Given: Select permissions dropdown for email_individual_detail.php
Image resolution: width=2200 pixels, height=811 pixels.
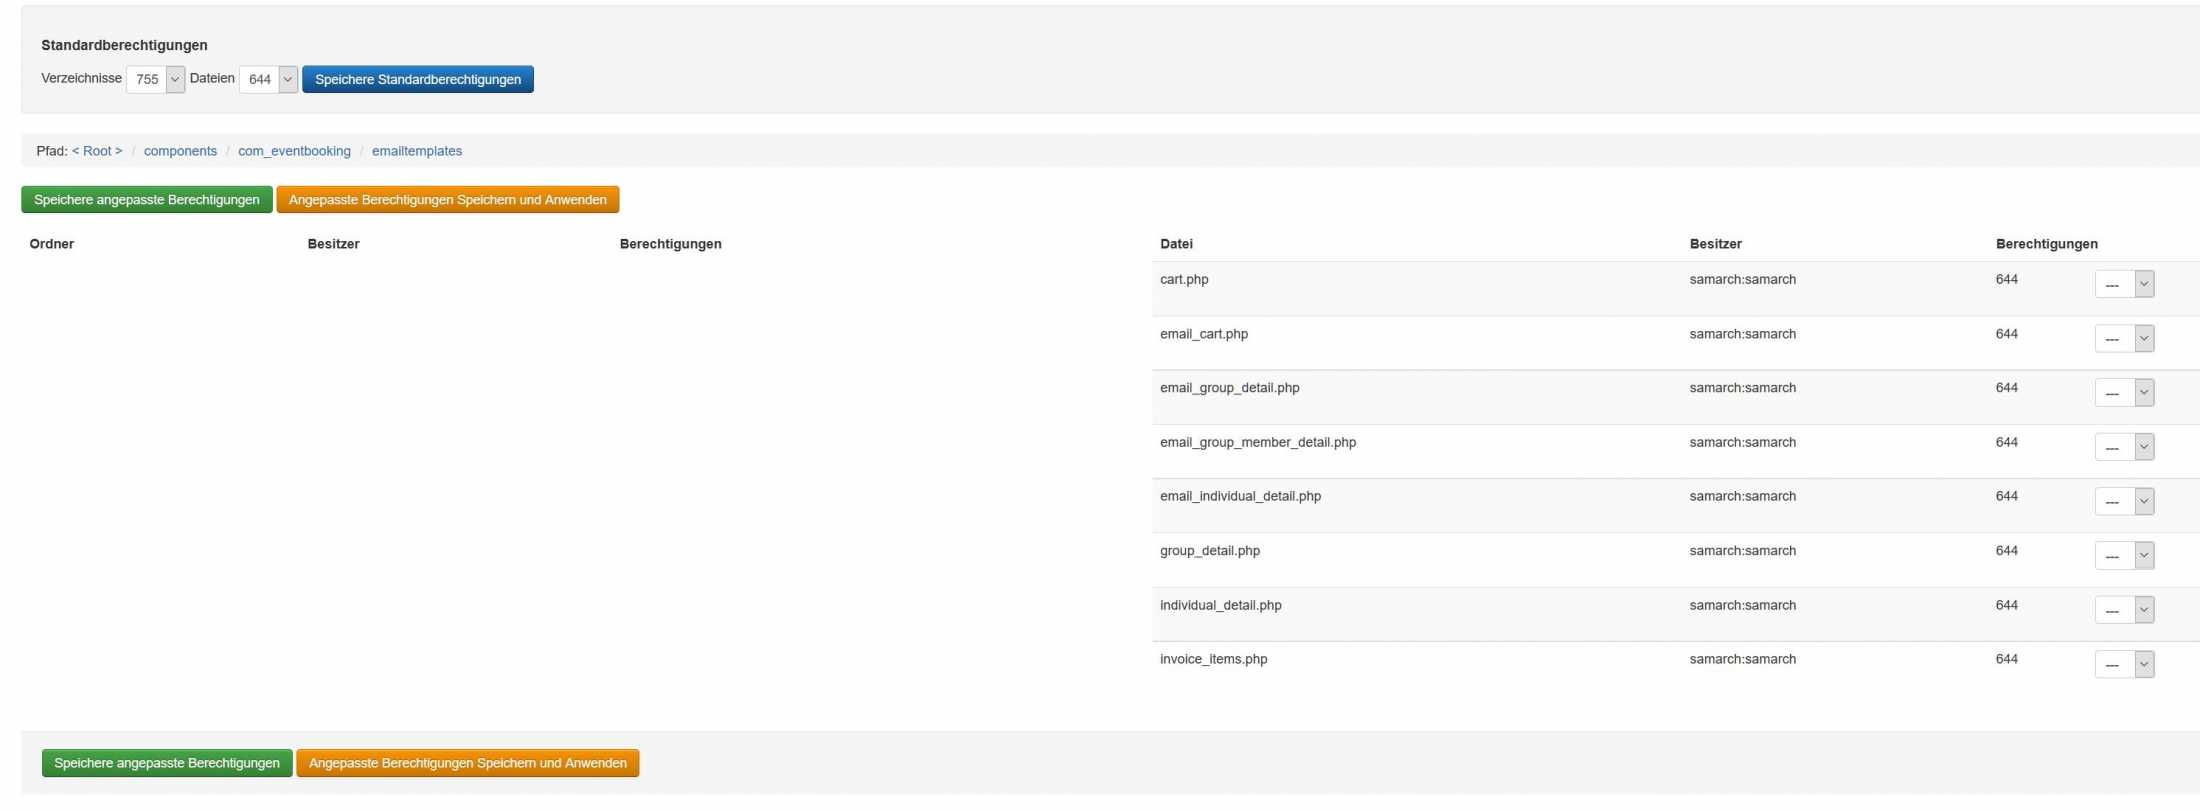Looking at the screenshot, I should (x=2124, y=502).
